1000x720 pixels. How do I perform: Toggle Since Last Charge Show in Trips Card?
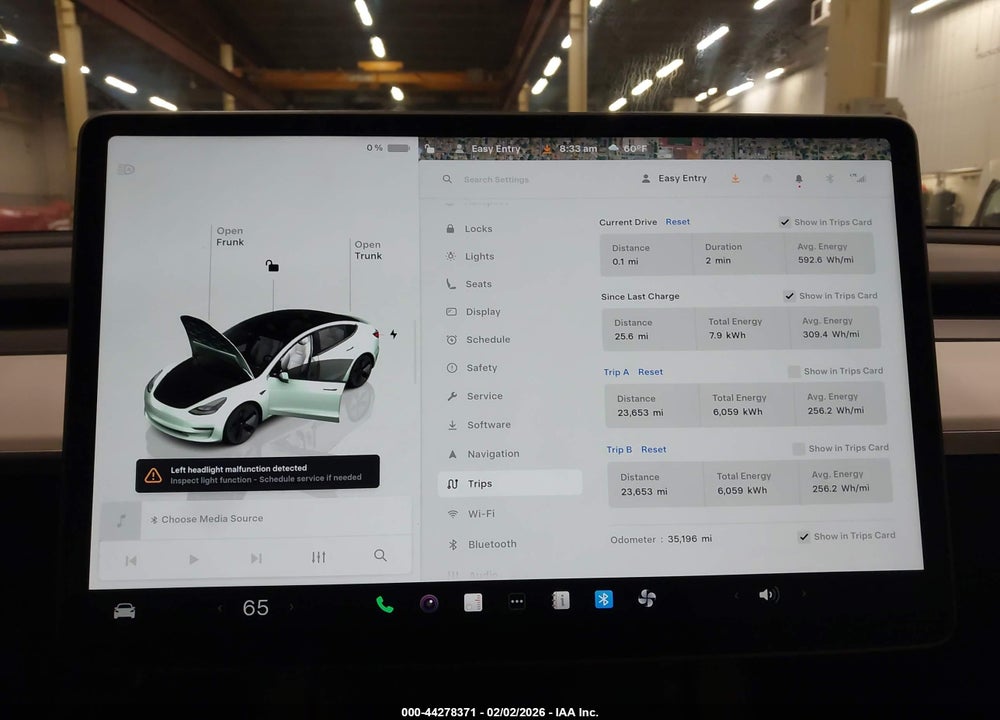tap(790, 296)
